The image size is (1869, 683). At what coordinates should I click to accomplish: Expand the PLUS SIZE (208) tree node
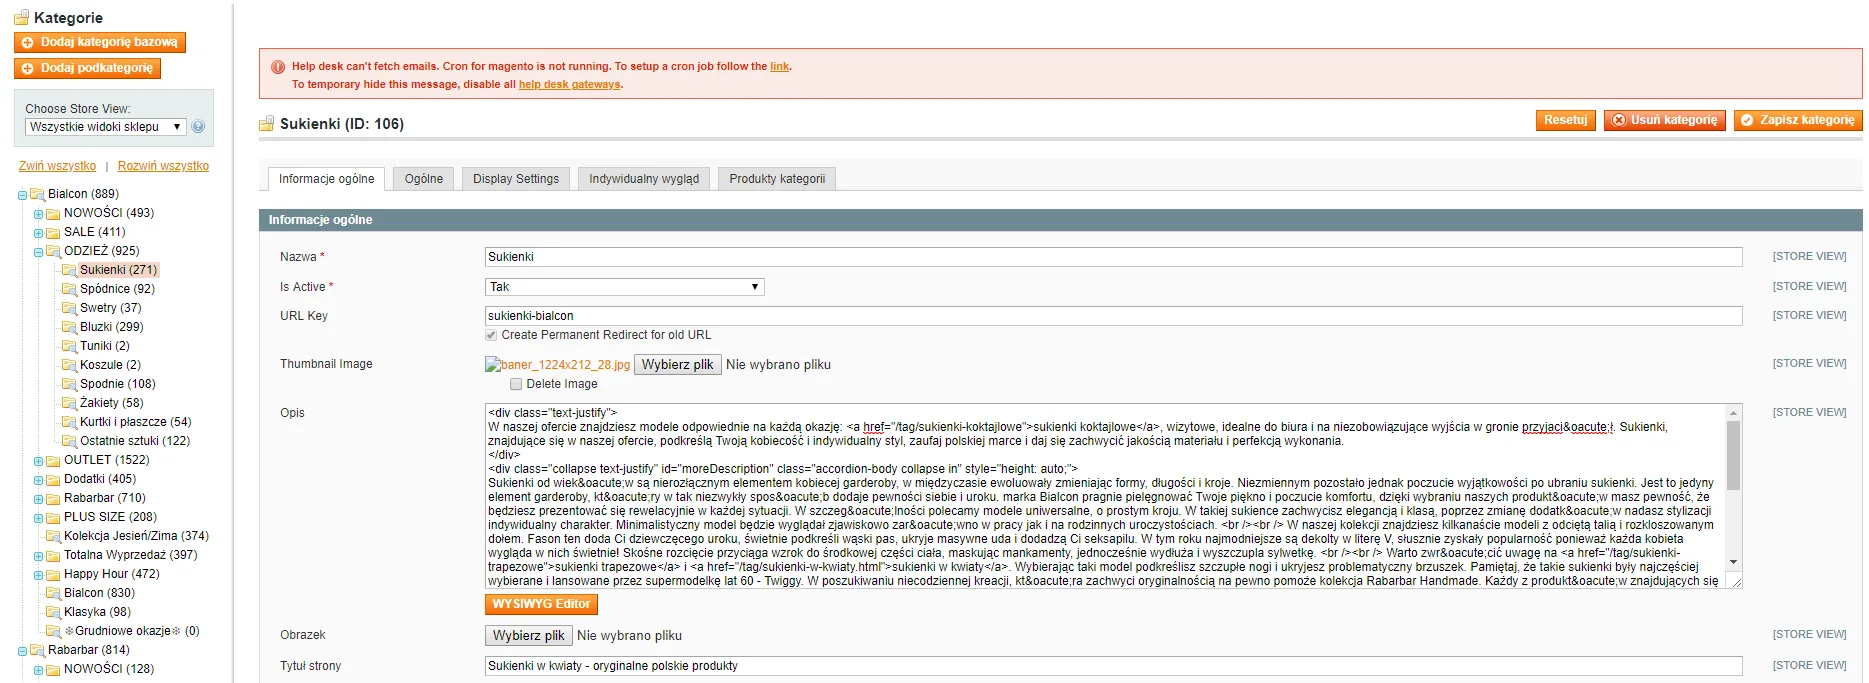coord(38,518)
